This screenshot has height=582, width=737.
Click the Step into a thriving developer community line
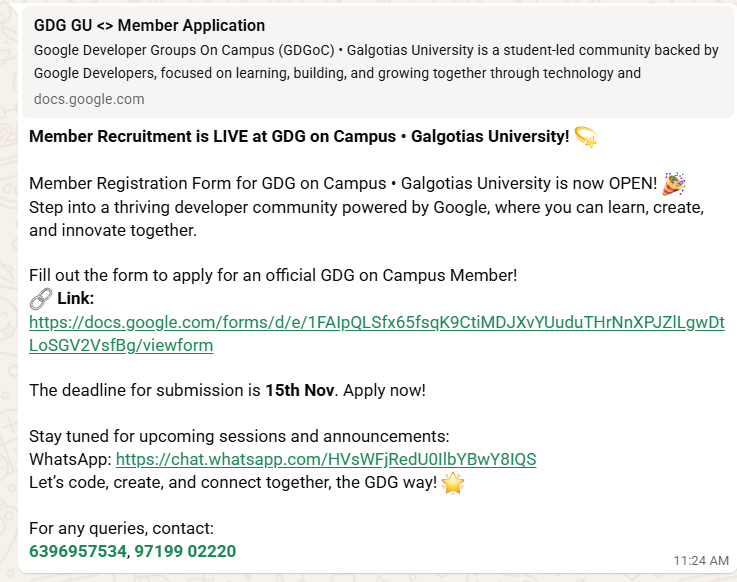tap(366, 207)
